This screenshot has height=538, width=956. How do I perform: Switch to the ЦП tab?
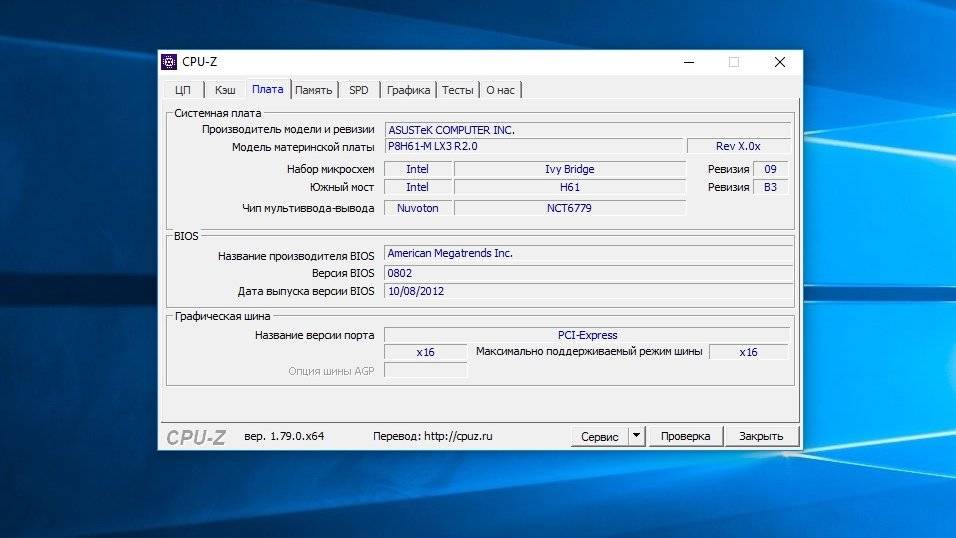click(182, 90)
